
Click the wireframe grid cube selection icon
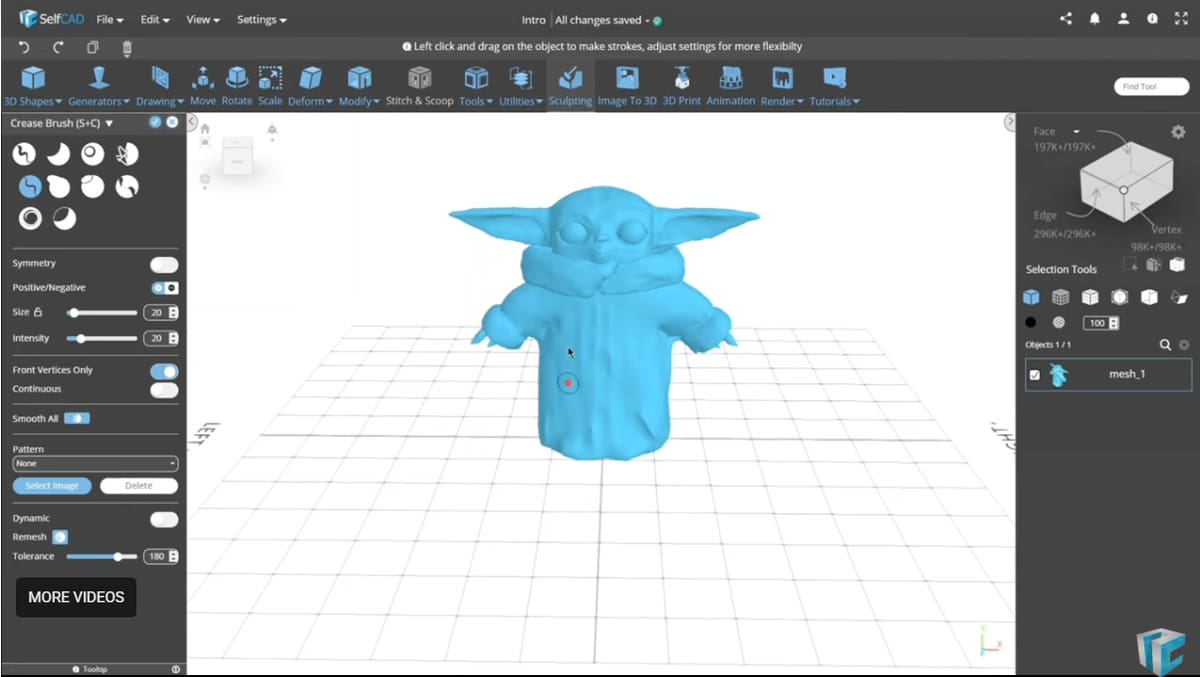1061,297
